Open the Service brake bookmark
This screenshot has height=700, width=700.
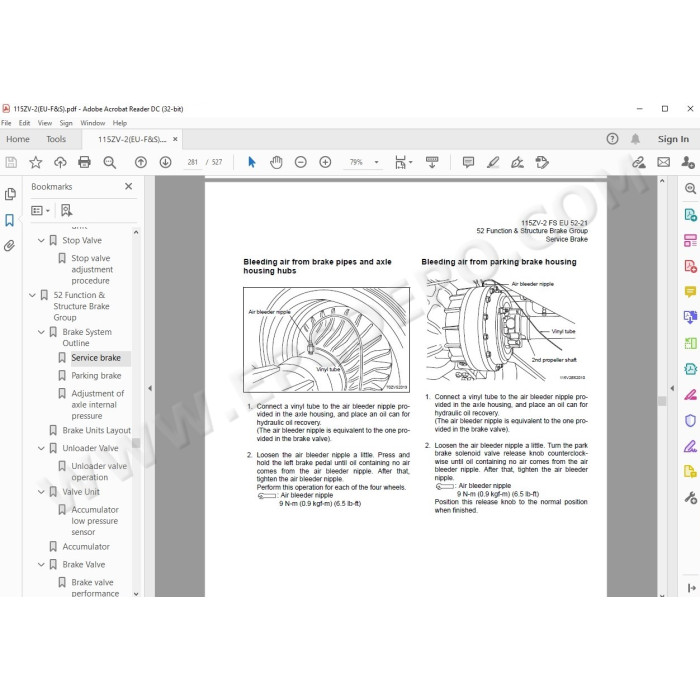pyautogui.click(x=96, y=358)
